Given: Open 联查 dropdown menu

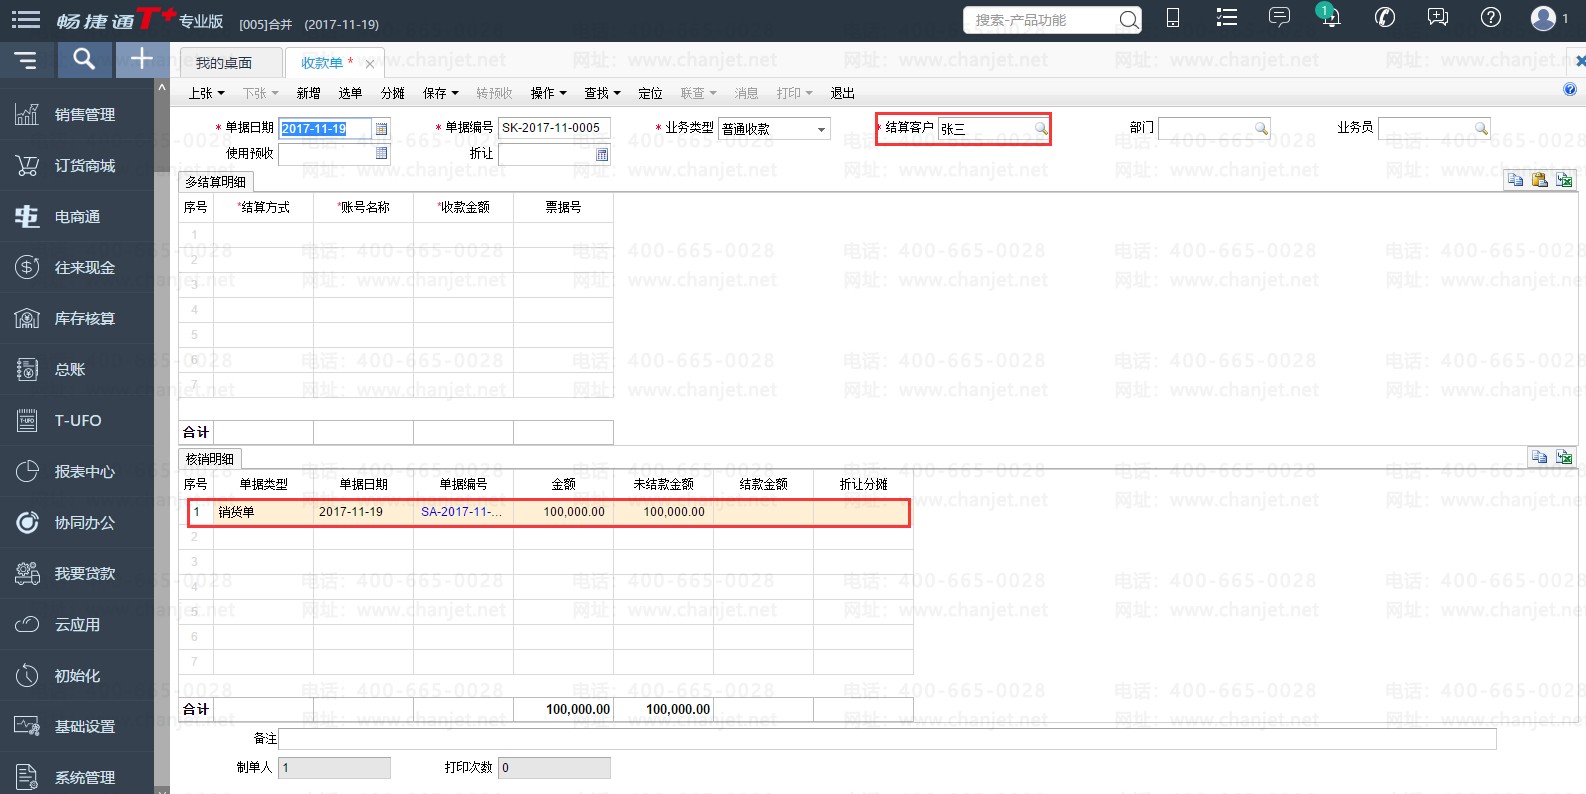Looking at the screenshot, I should coord(698,93).
